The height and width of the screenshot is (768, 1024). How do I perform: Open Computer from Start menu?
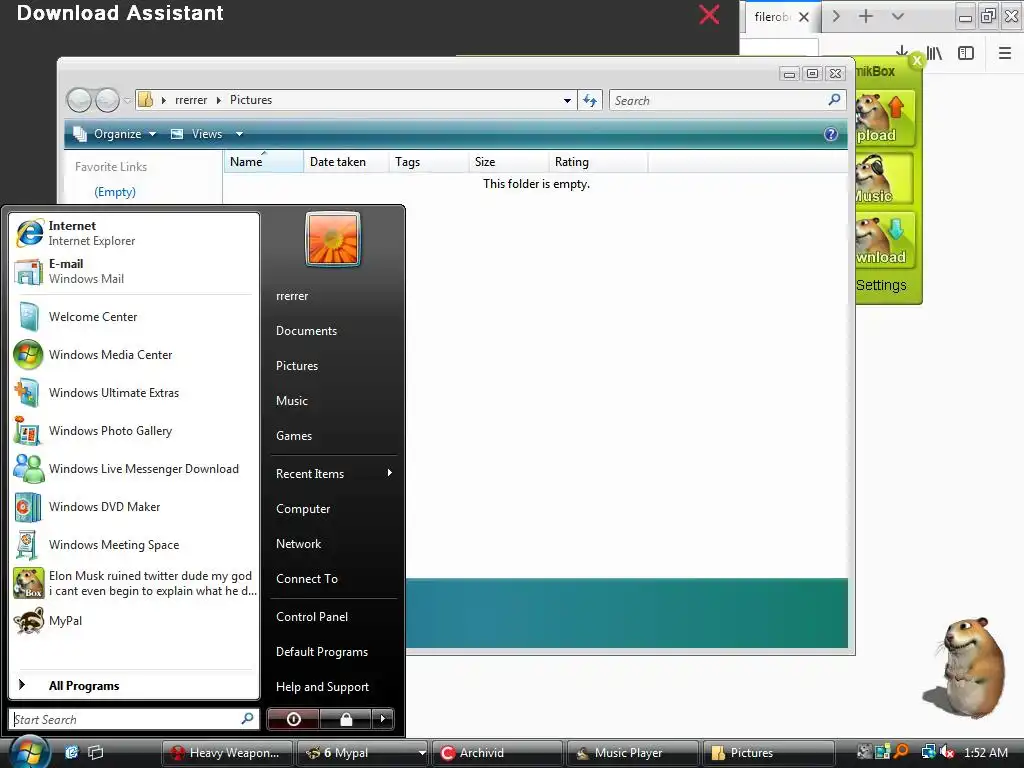(x=332, y=509)
